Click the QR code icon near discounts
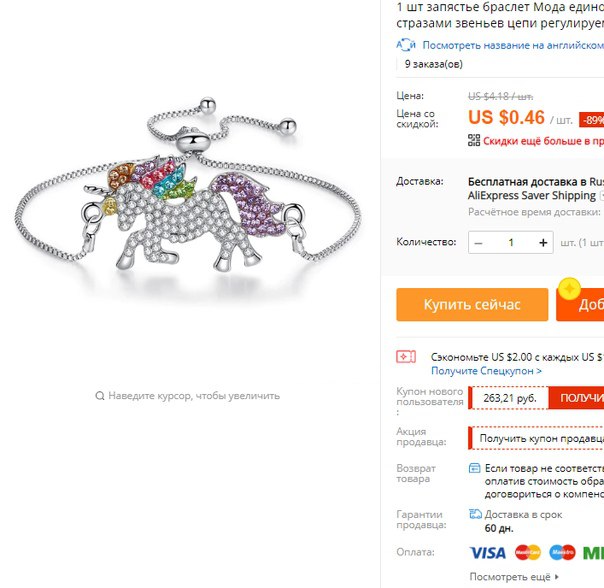Viewport: 604px width, 588px height. point(474,140)
